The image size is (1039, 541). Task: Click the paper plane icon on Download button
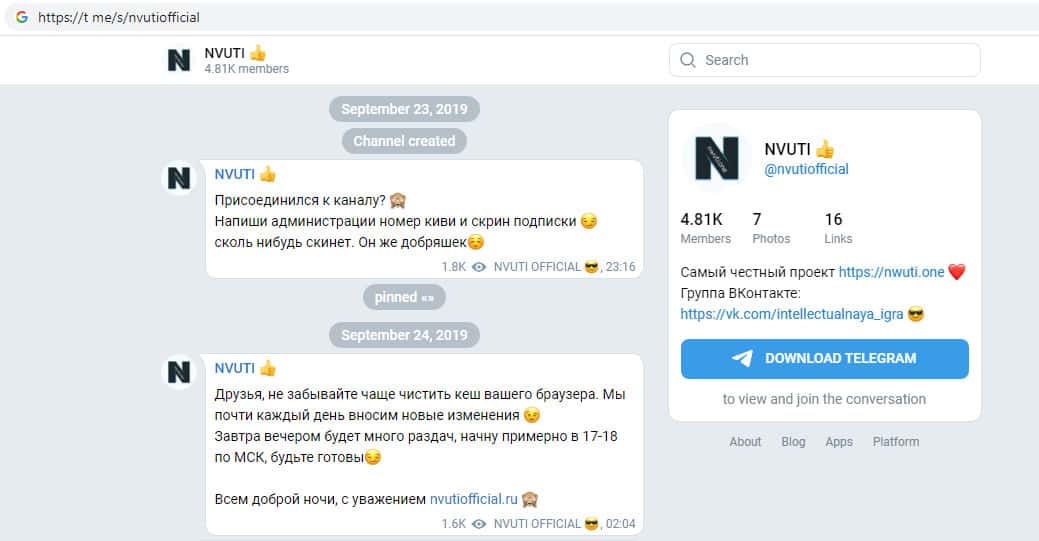click(742, 358)
